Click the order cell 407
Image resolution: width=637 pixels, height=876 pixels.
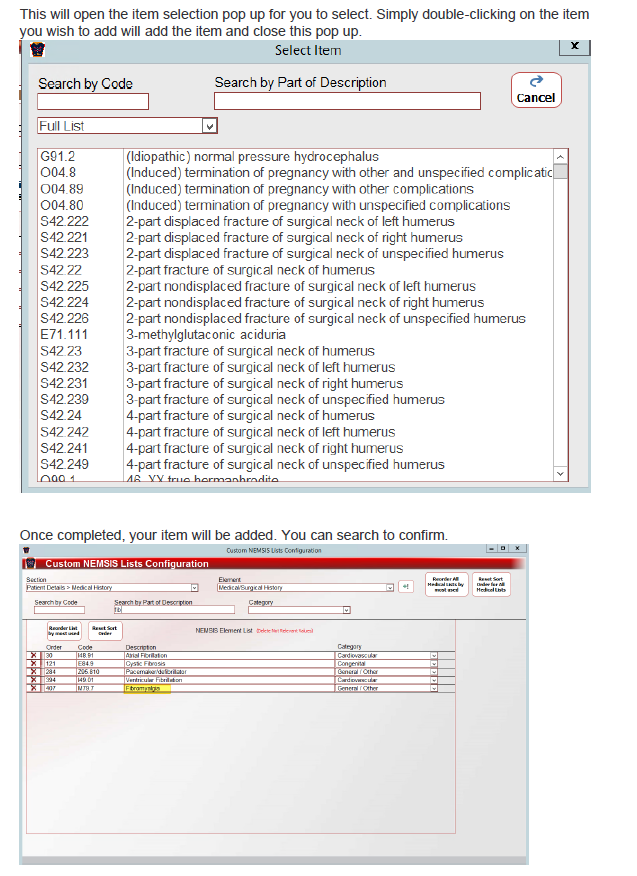click(x=60, y=688)
